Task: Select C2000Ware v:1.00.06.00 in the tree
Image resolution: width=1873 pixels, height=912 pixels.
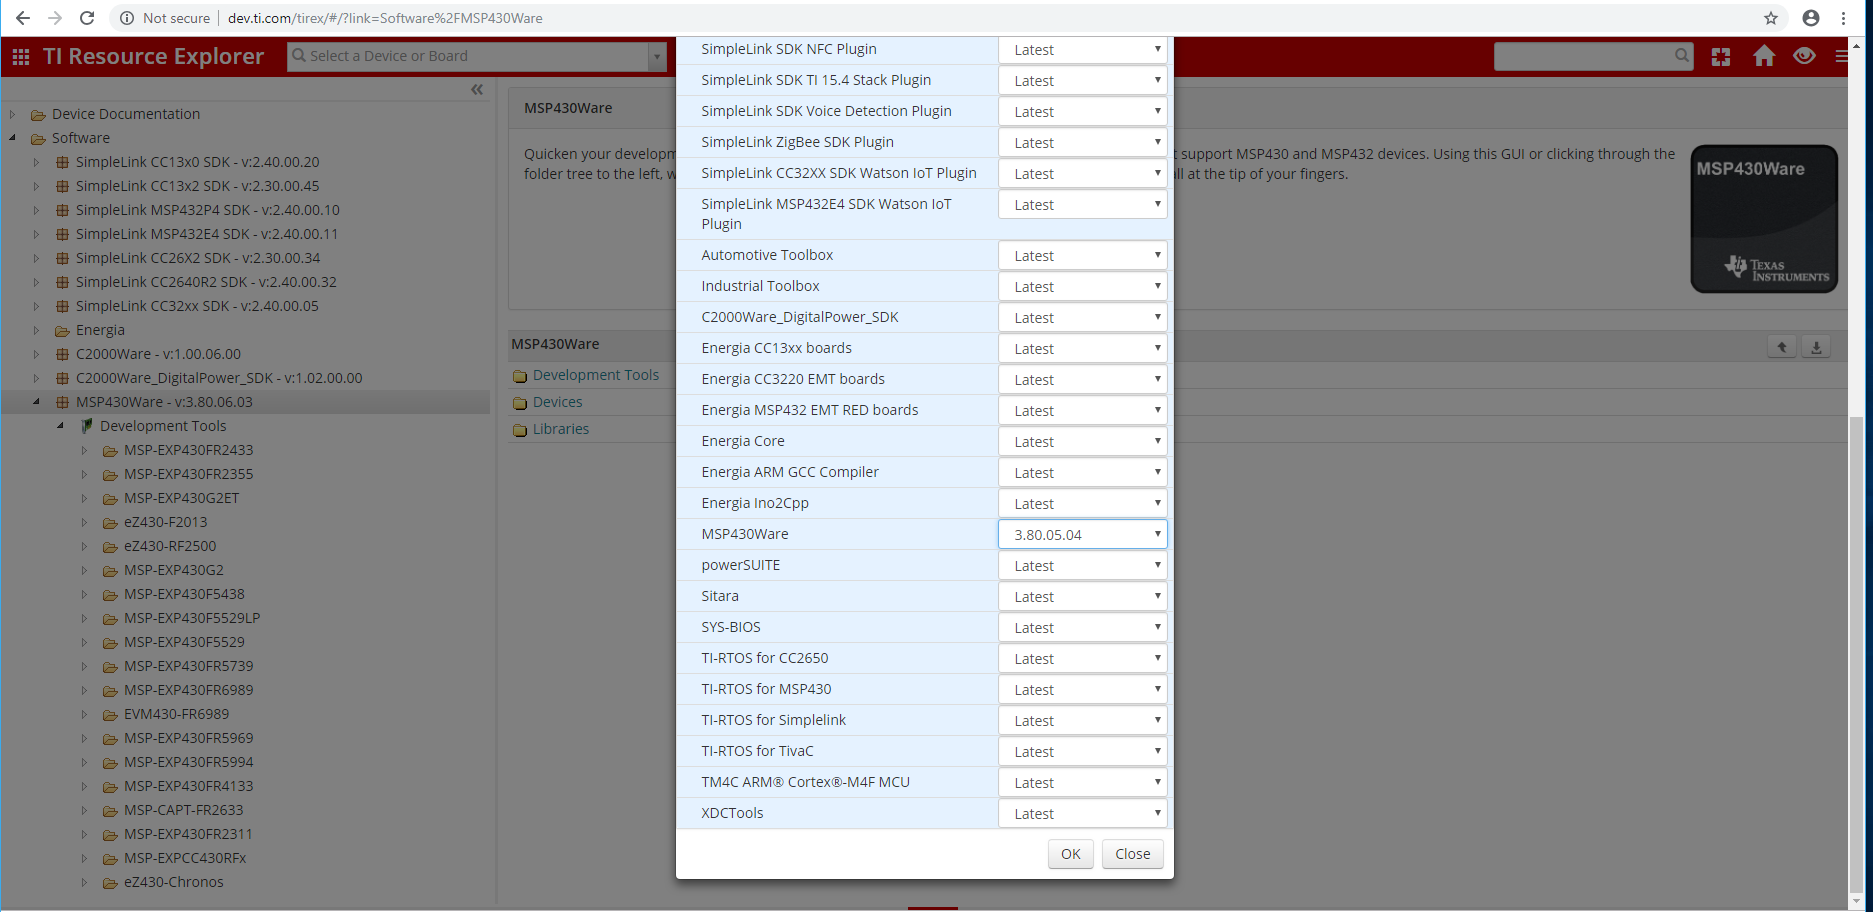Action: (x=158, y=354)
